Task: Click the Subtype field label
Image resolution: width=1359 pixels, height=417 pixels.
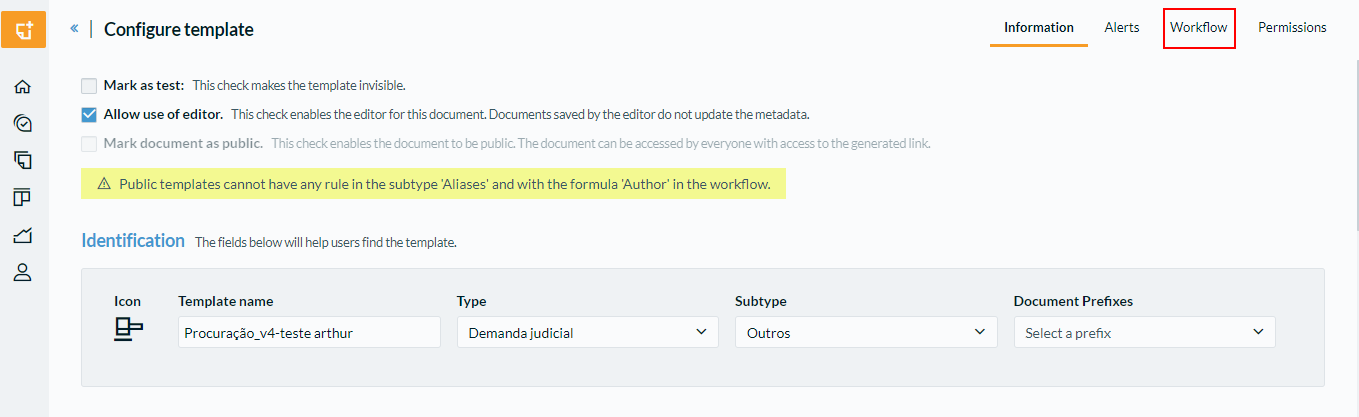Action: click(759, 301)
